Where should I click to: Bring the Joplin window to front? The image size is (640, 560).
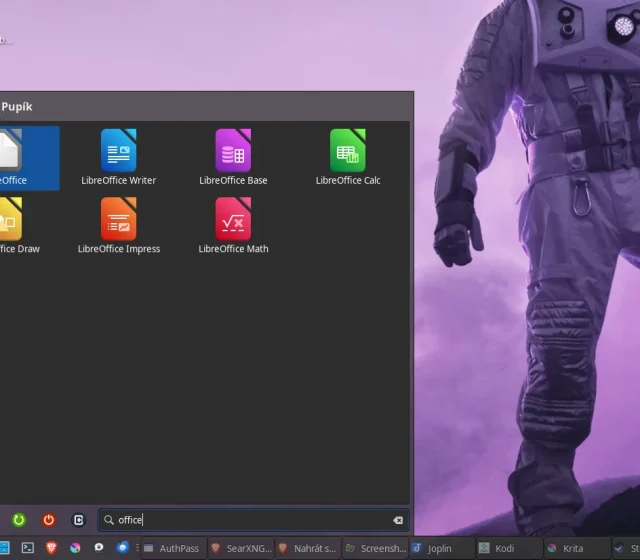442,548
